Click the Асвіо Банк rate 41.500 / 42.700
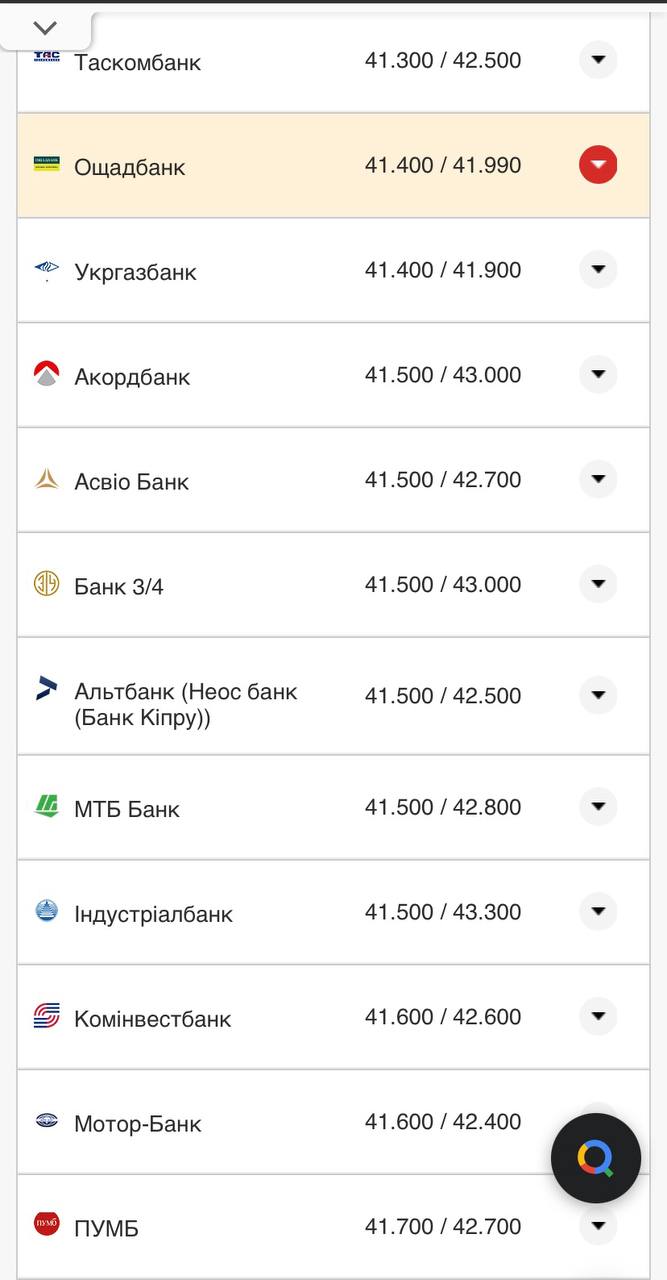The image size is (667, 1280). pos(442,480)
